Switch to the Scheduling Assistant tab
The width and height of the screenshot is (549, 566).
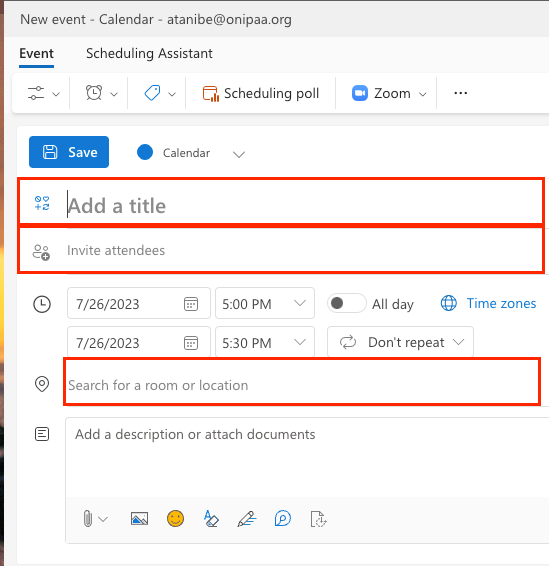click(149, 53)
